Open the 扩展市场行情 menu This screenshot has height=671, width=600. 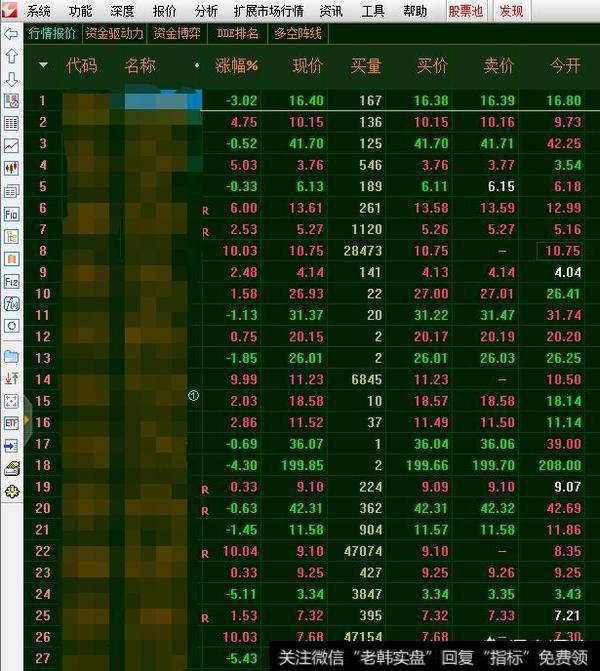(269, 11)
